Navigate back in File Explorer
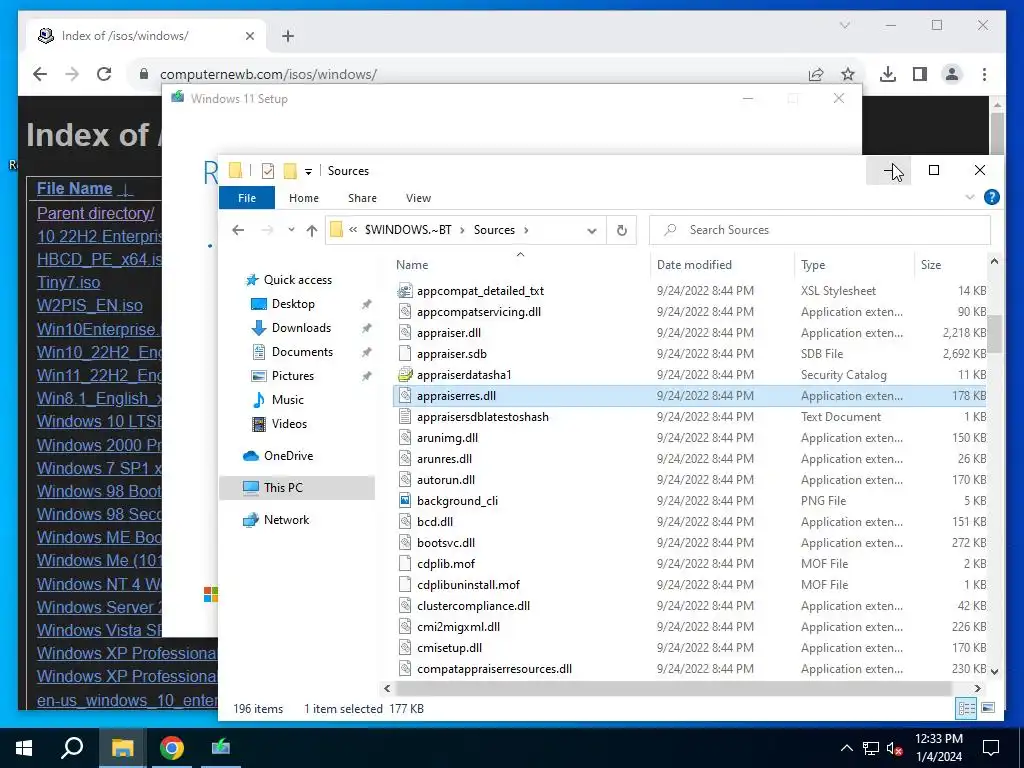The image size is (1024, 768). pos(238,230)
